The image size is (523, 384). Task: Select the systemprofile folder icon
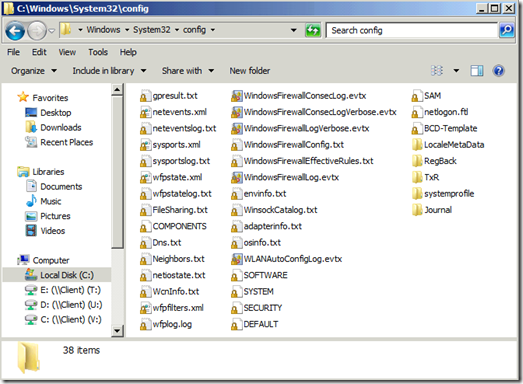coord(417,194)
